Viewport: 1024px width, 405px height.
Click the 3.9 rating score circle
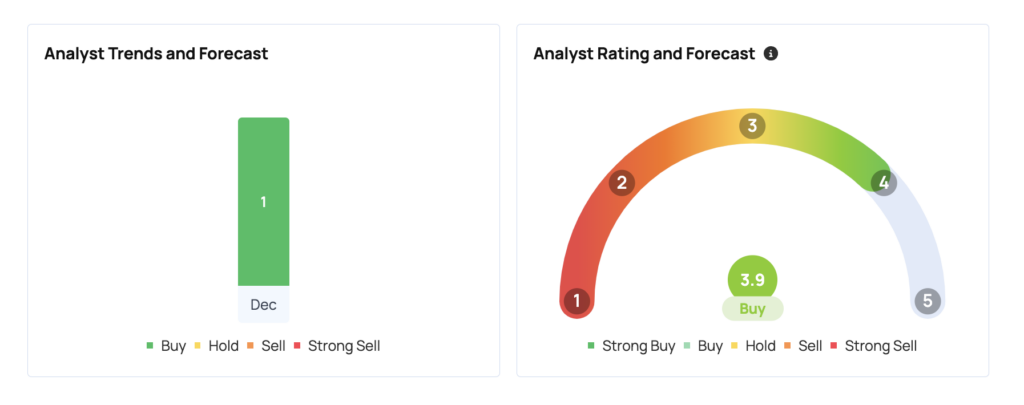point(752,278)
